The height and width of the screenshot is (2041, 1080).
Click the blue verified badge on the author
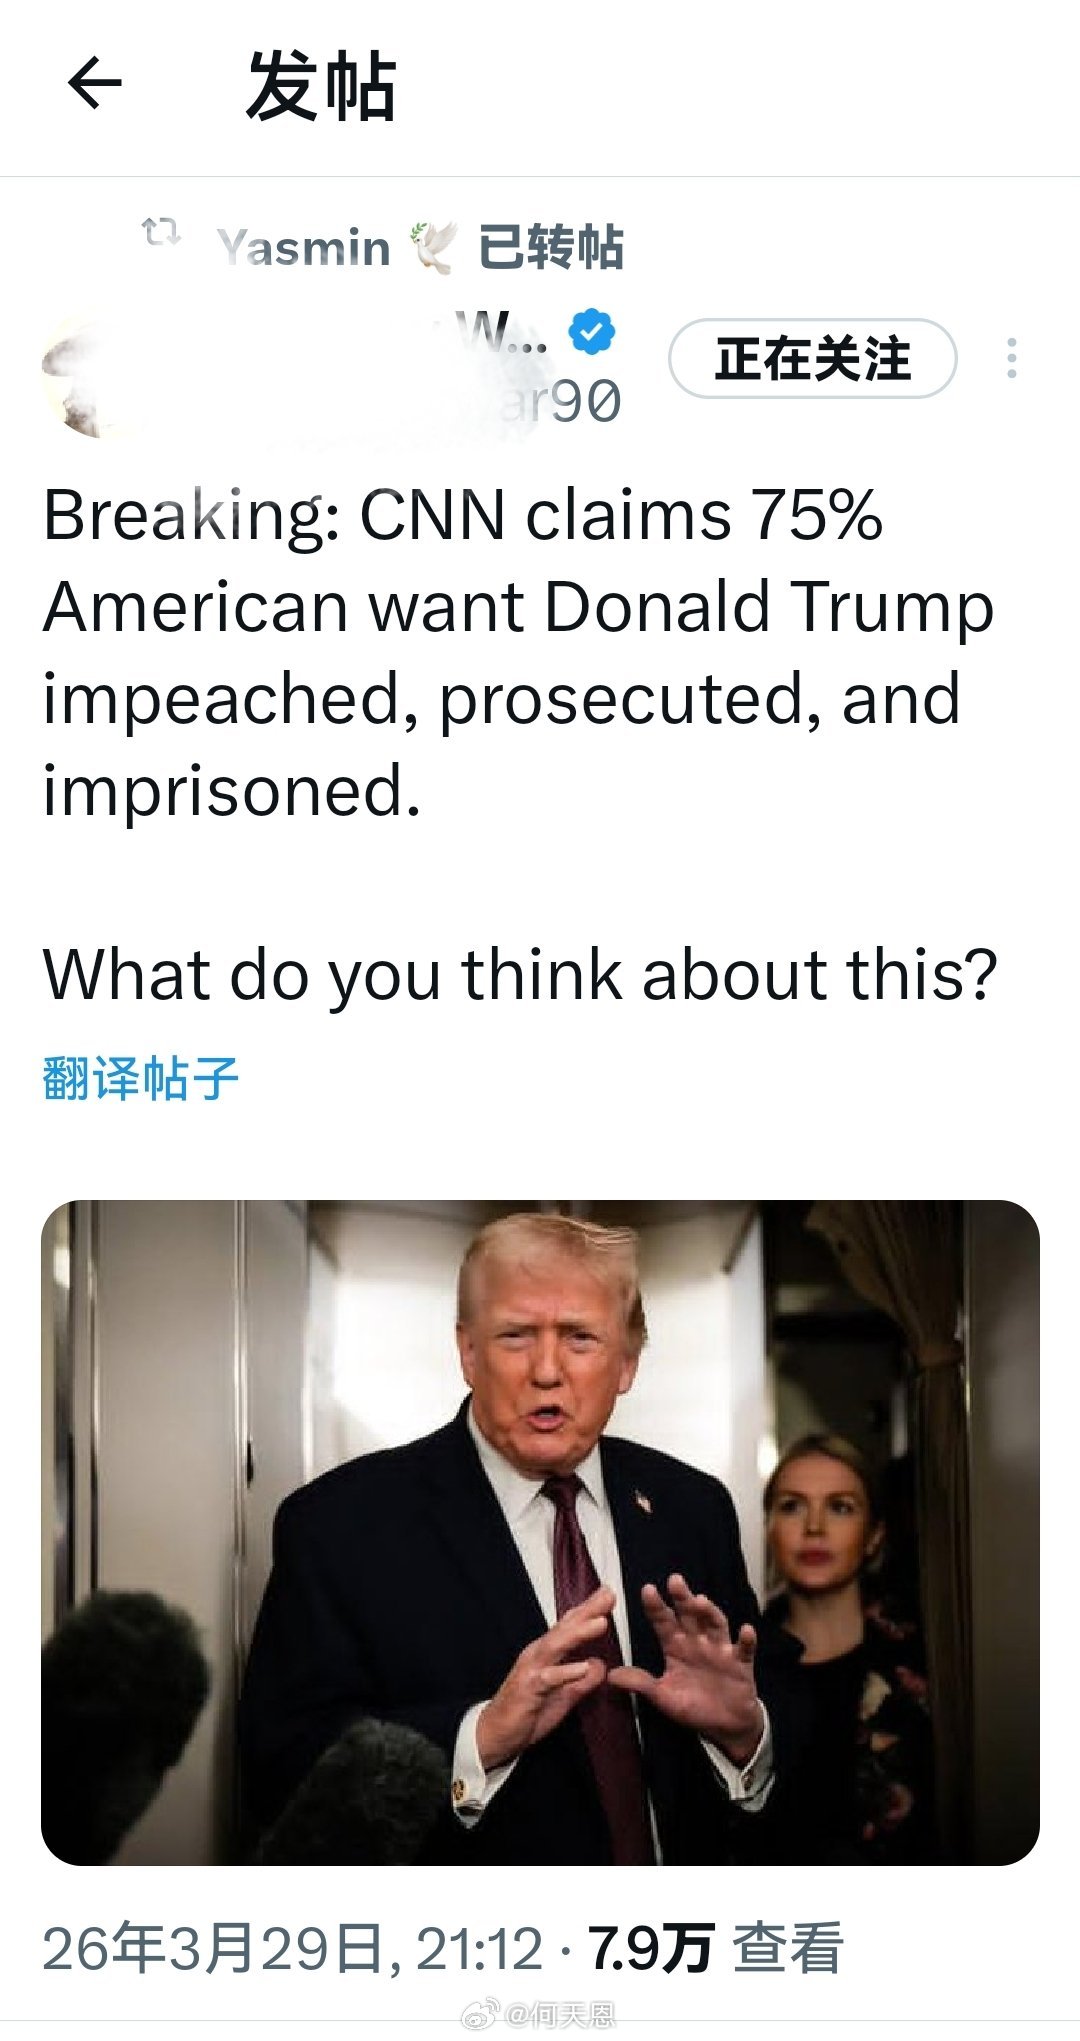(x=590, y=333)
